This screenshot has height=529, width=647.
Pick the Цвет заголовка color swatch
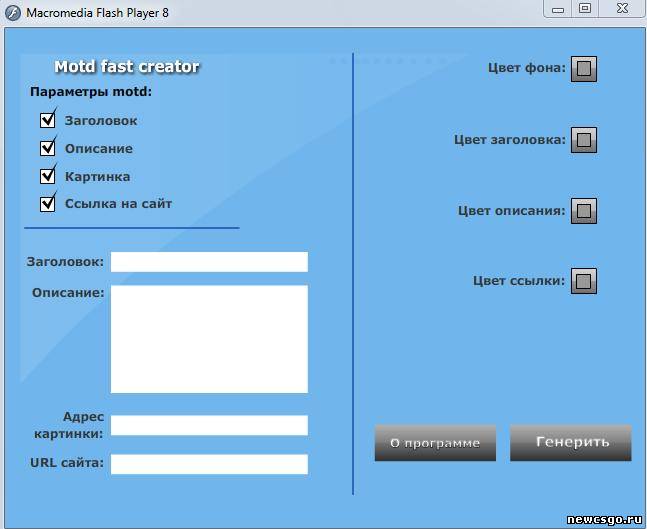[584, 140]
